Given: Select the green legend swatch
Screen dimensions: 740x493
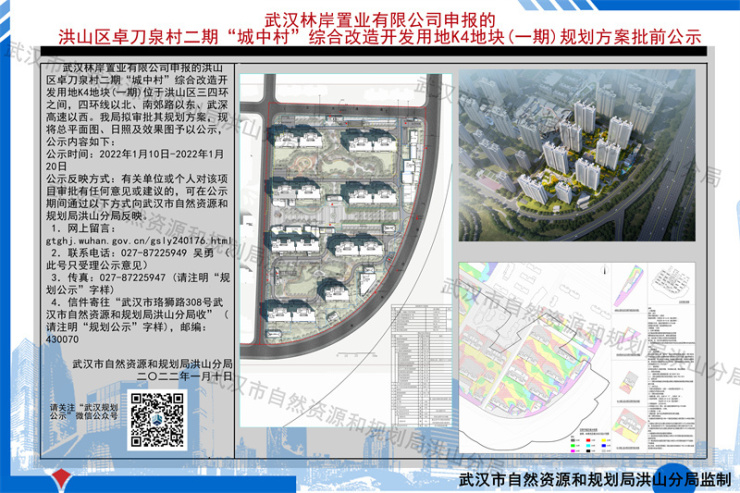Looking at the screenshot, I should 572,445.
